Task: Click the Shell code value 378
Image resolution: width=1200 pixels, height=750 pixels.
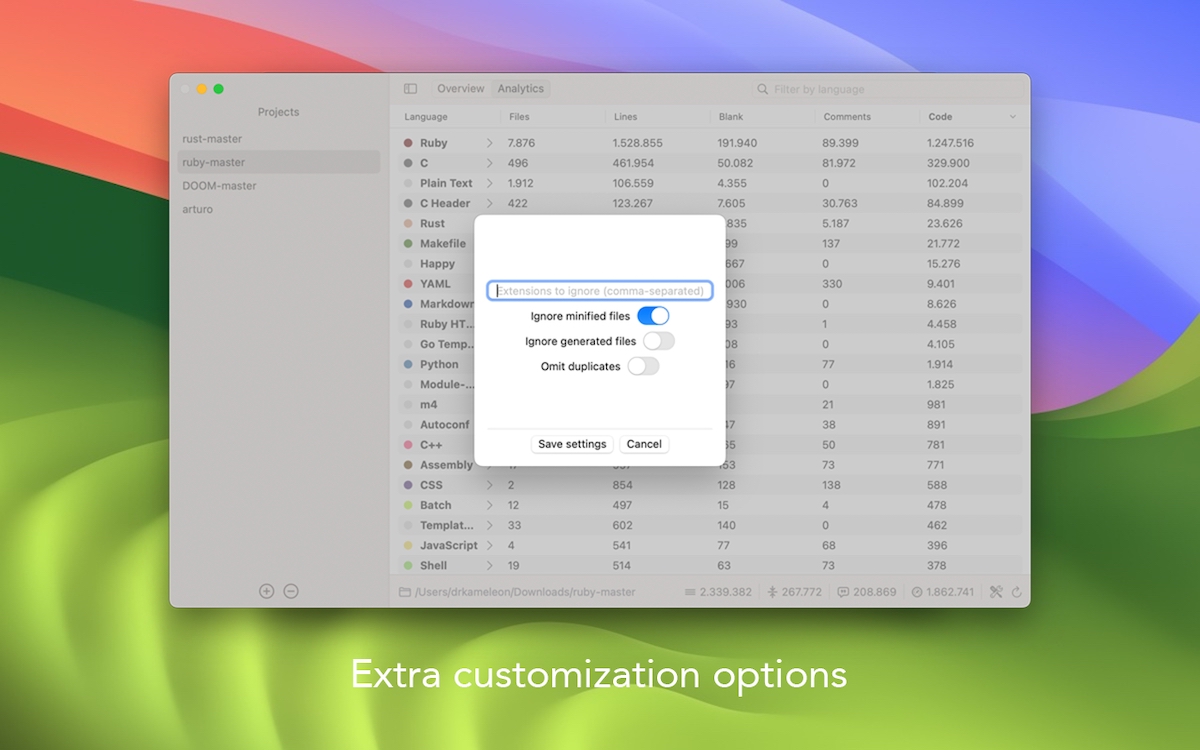Action: pyautogui.click(x=937, y=566)
